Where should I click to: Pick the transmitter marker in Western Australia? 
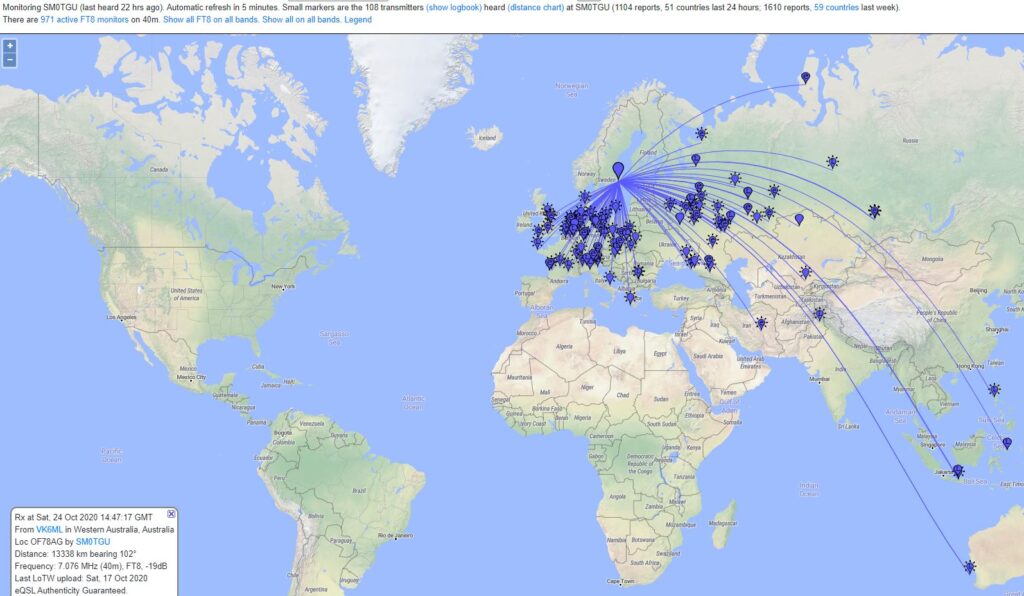coord(970,567)
